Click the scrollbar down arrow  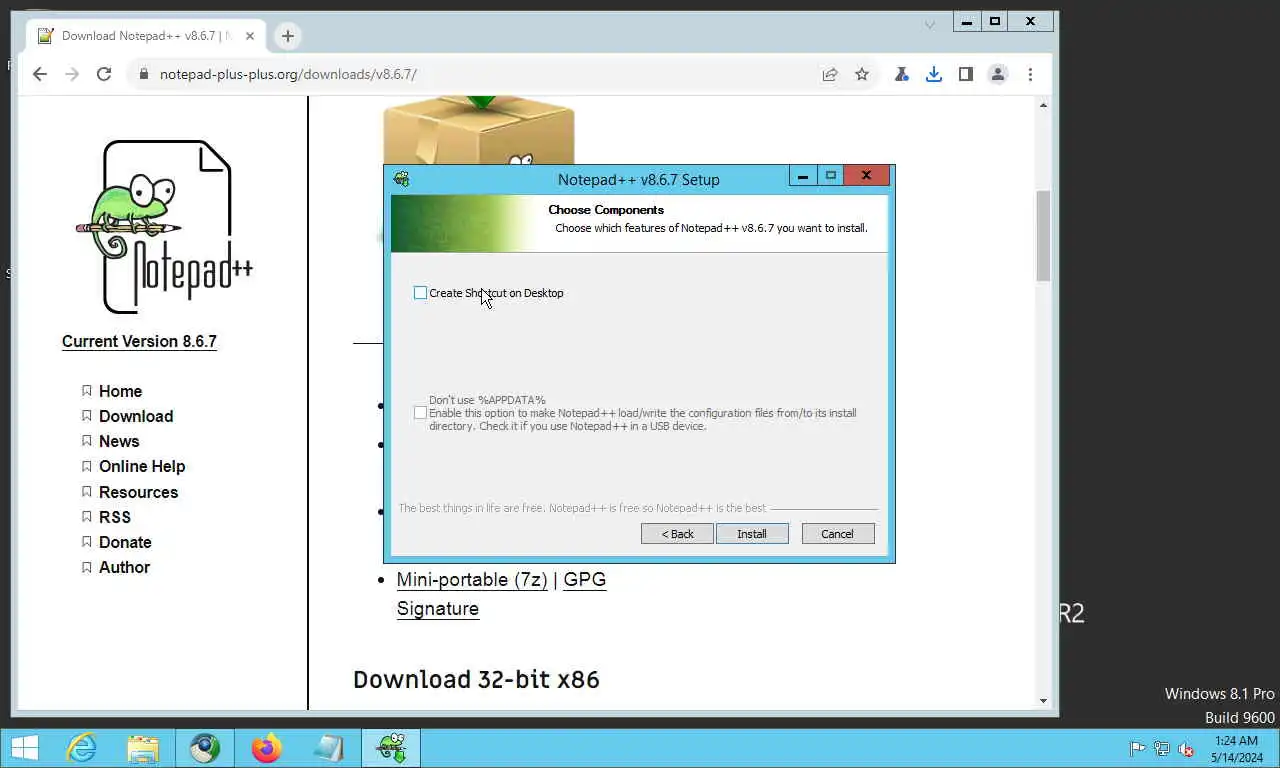[1043, 701]
